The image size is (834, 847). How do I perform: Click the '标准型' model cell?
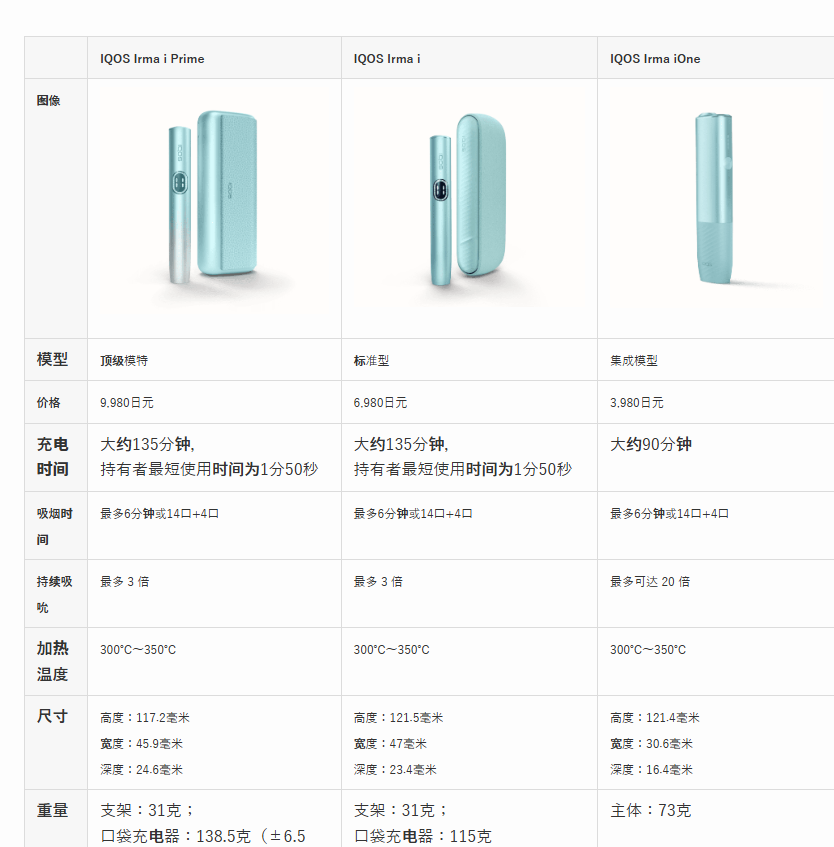[x=372, y=360]
